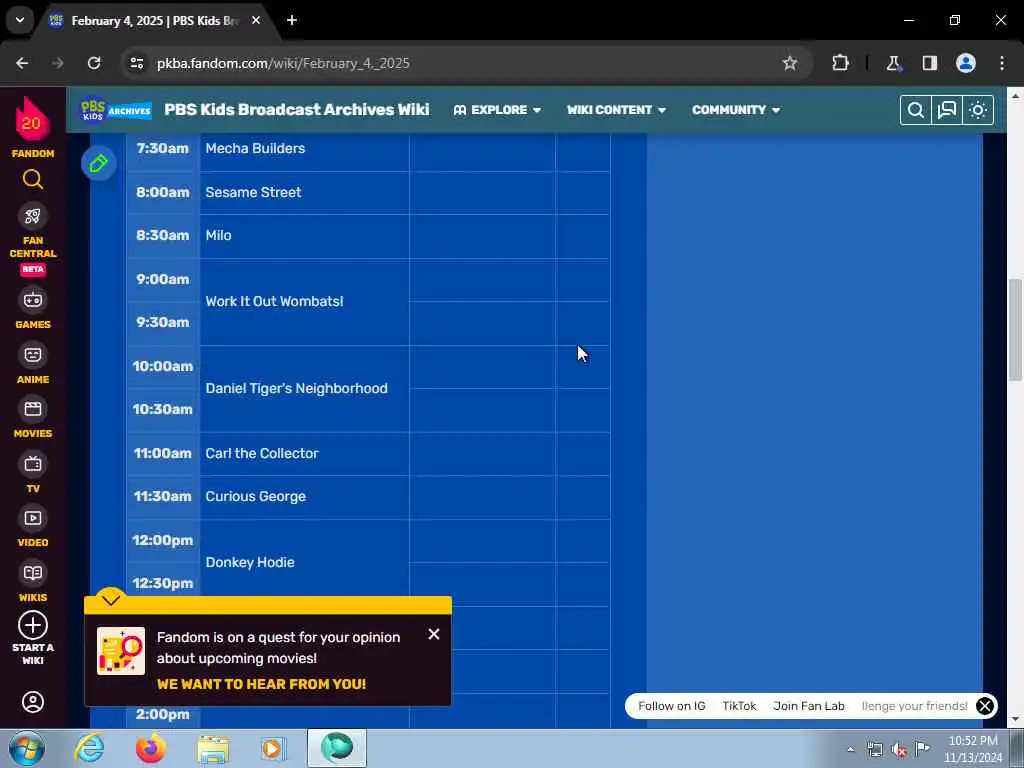
Task: Open the user profile icon in Fandom sidebar
Action: [x=33, y=702]
